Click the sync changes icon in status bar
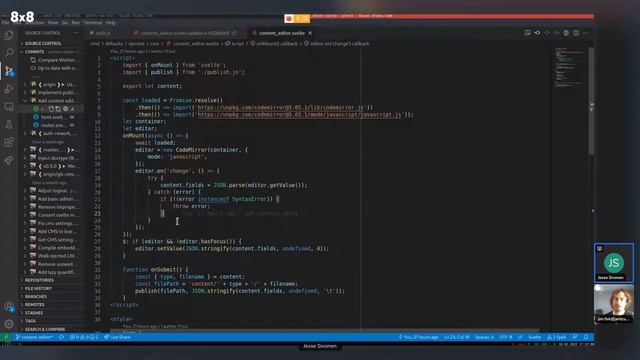Screen dimensions: 640x360 point(62,337)
